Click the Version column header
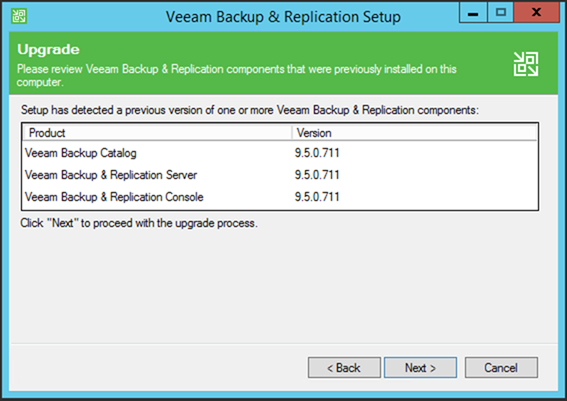The image size is (567, 401). tap(414, 133)
